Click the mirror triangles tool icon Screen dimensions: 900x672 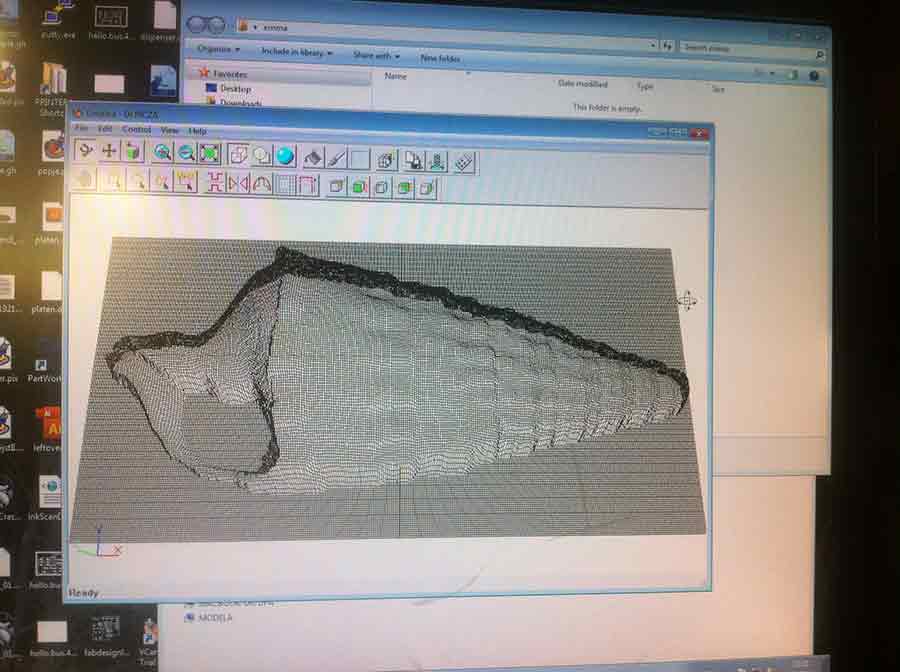point(238,183)
